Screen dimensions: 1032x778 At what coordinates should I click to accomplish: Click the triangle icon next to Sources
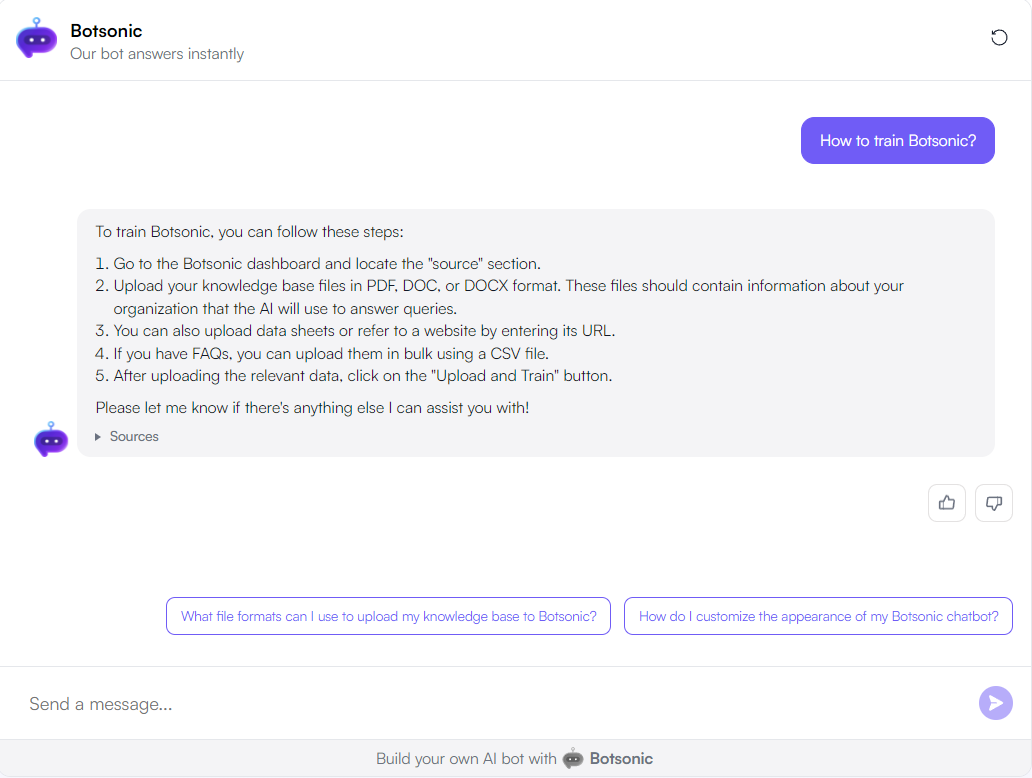pos(97,436)
